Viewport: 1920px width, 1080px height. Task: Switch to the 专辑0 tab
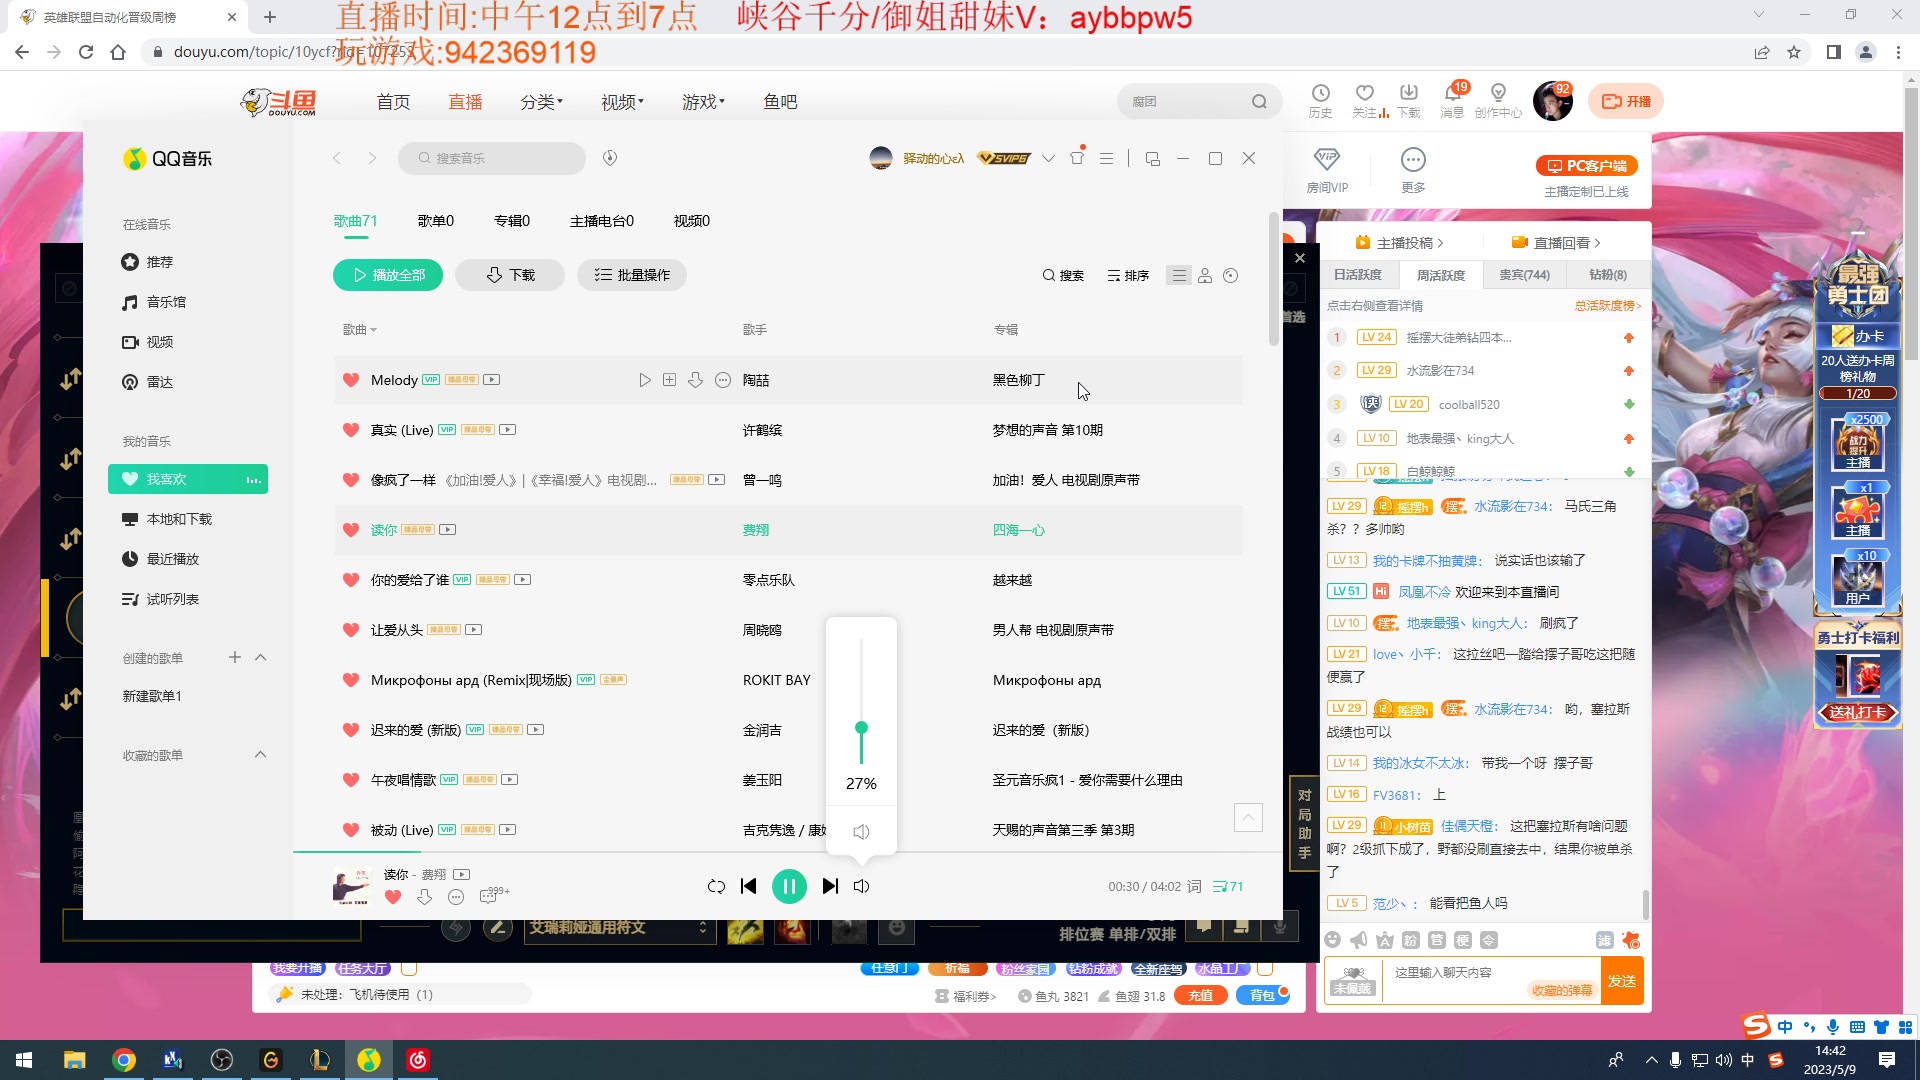pyautogui.click(x=512, y=221)
